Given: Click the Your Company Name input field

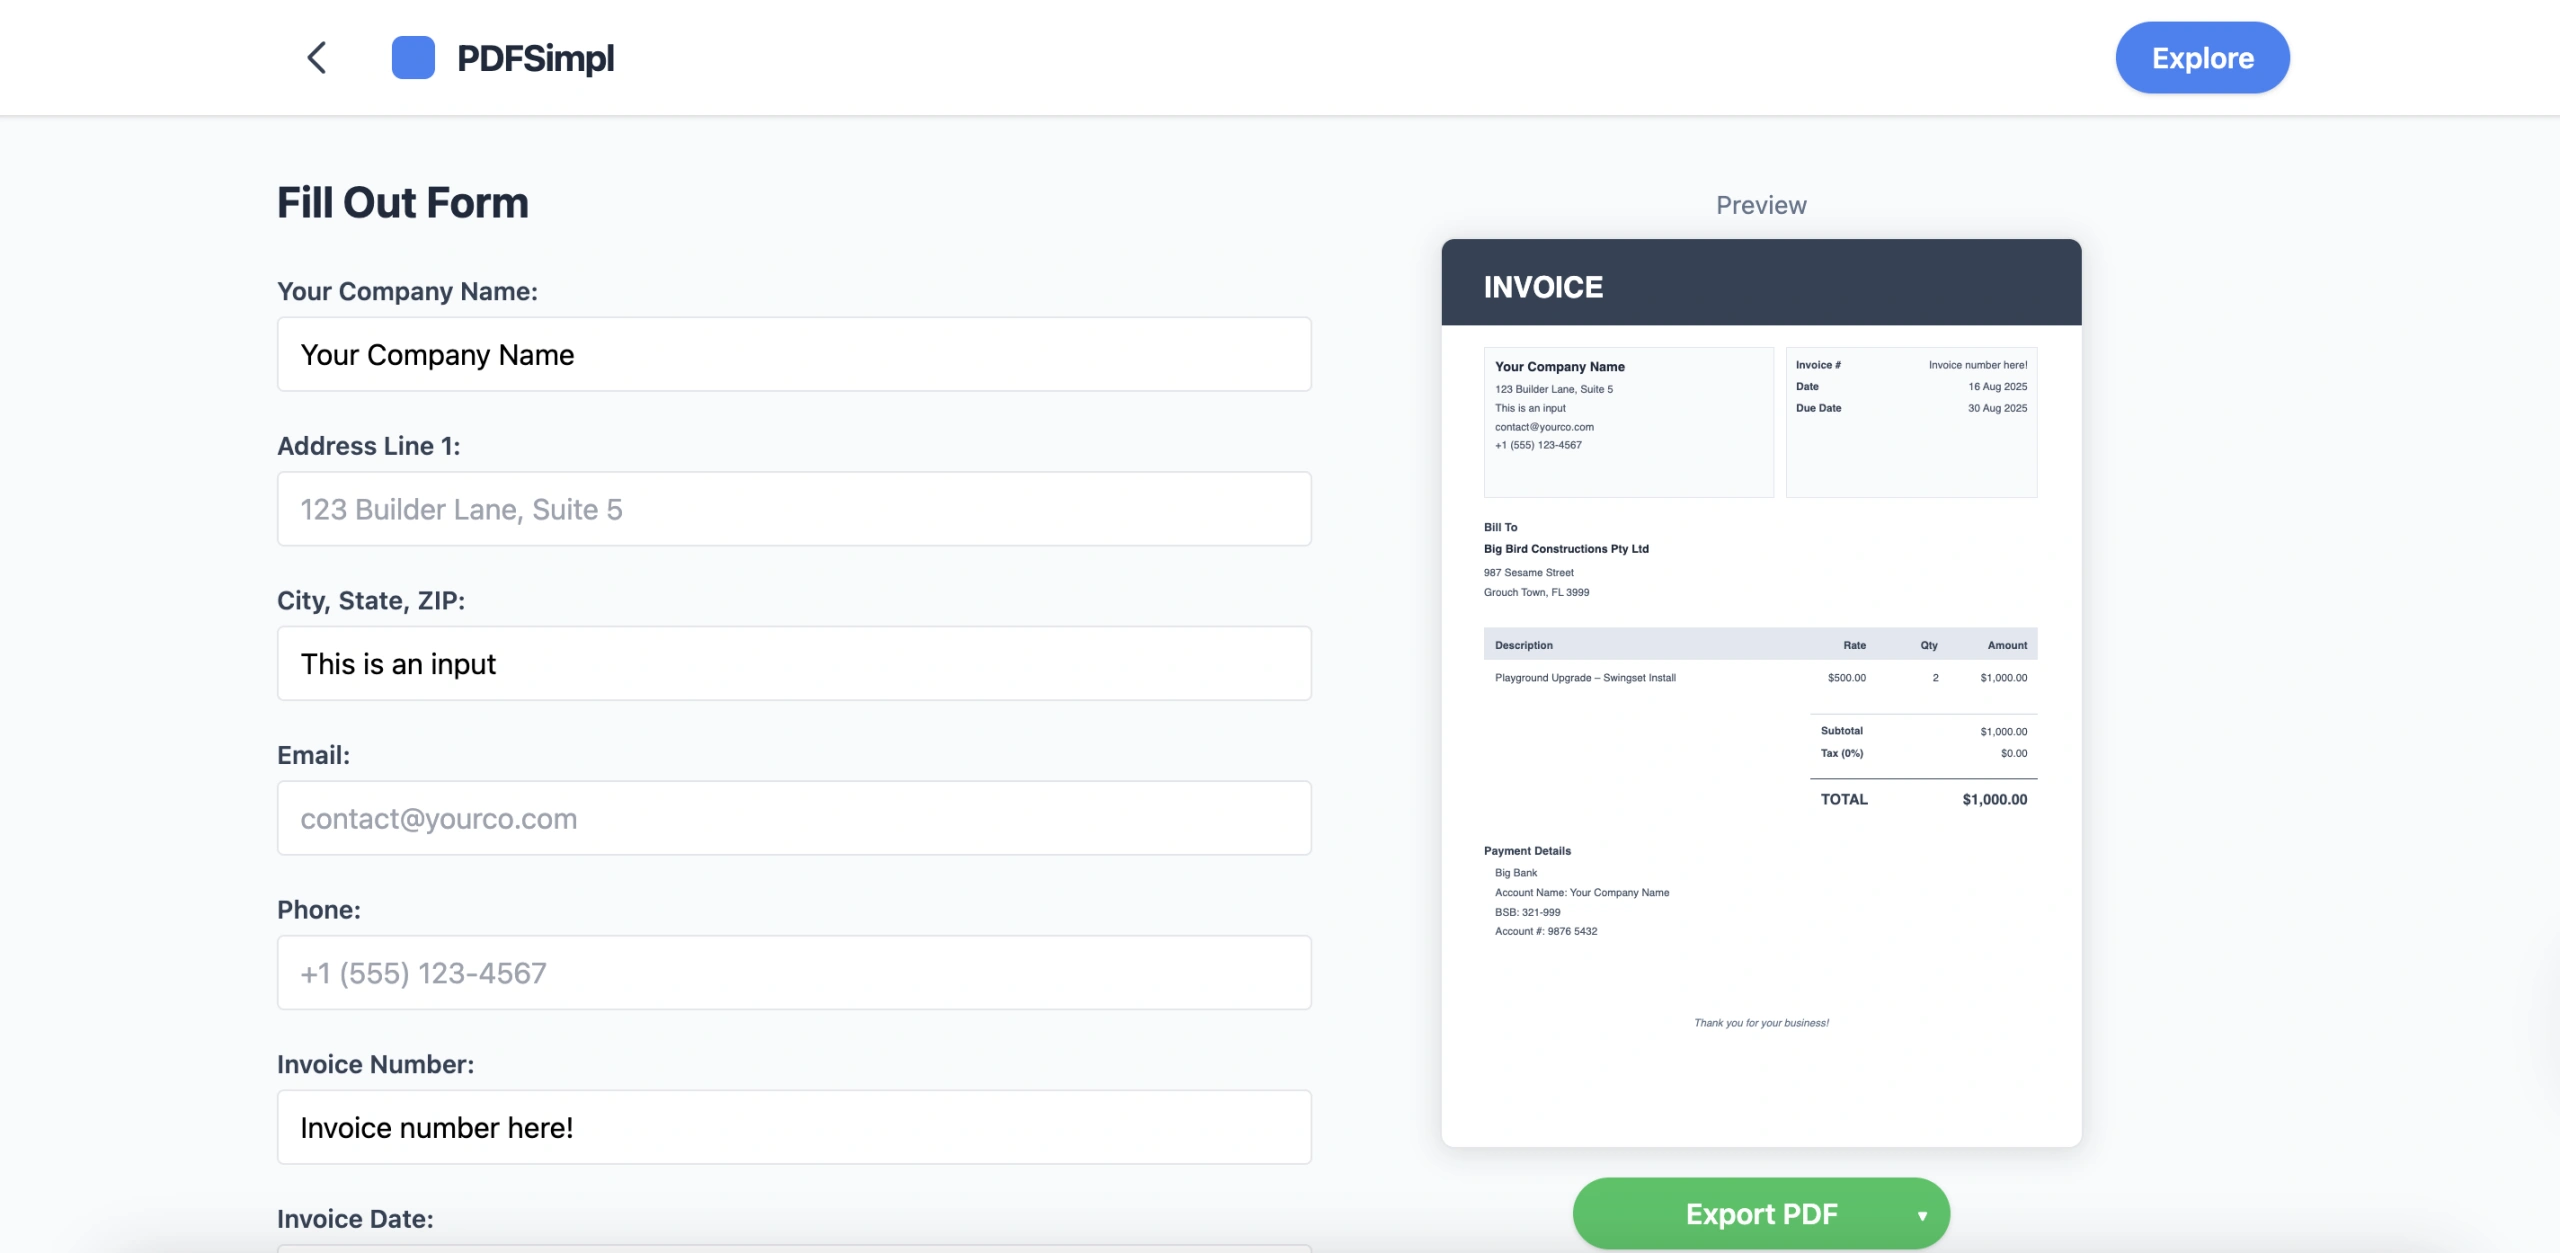Looking at the screenshot, I should [x=793, y=355].
